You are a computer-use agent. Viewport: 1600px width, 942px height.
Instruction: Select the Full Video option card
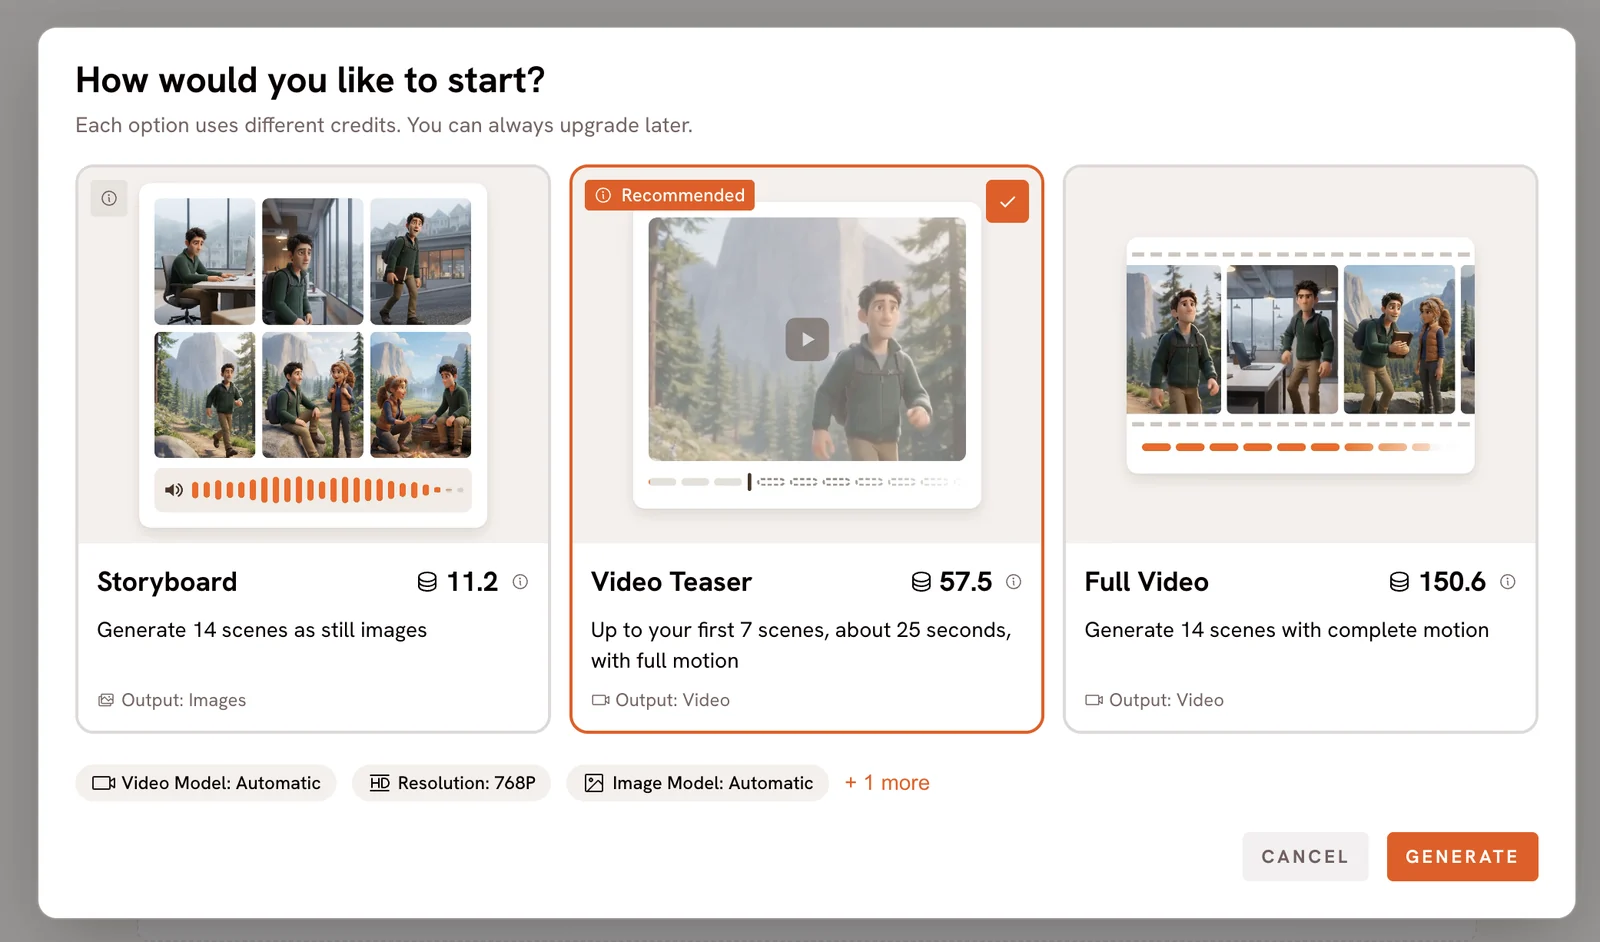[x=1300, y=449]
